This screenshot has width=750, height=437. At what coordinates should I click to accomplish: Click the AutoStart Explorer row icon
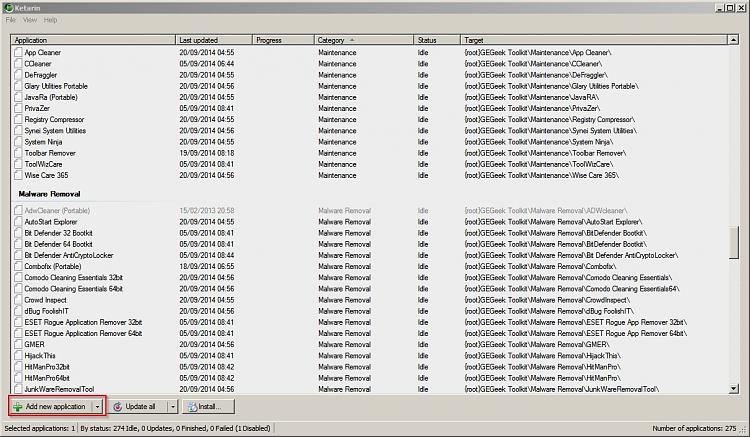tap(18, 221)
